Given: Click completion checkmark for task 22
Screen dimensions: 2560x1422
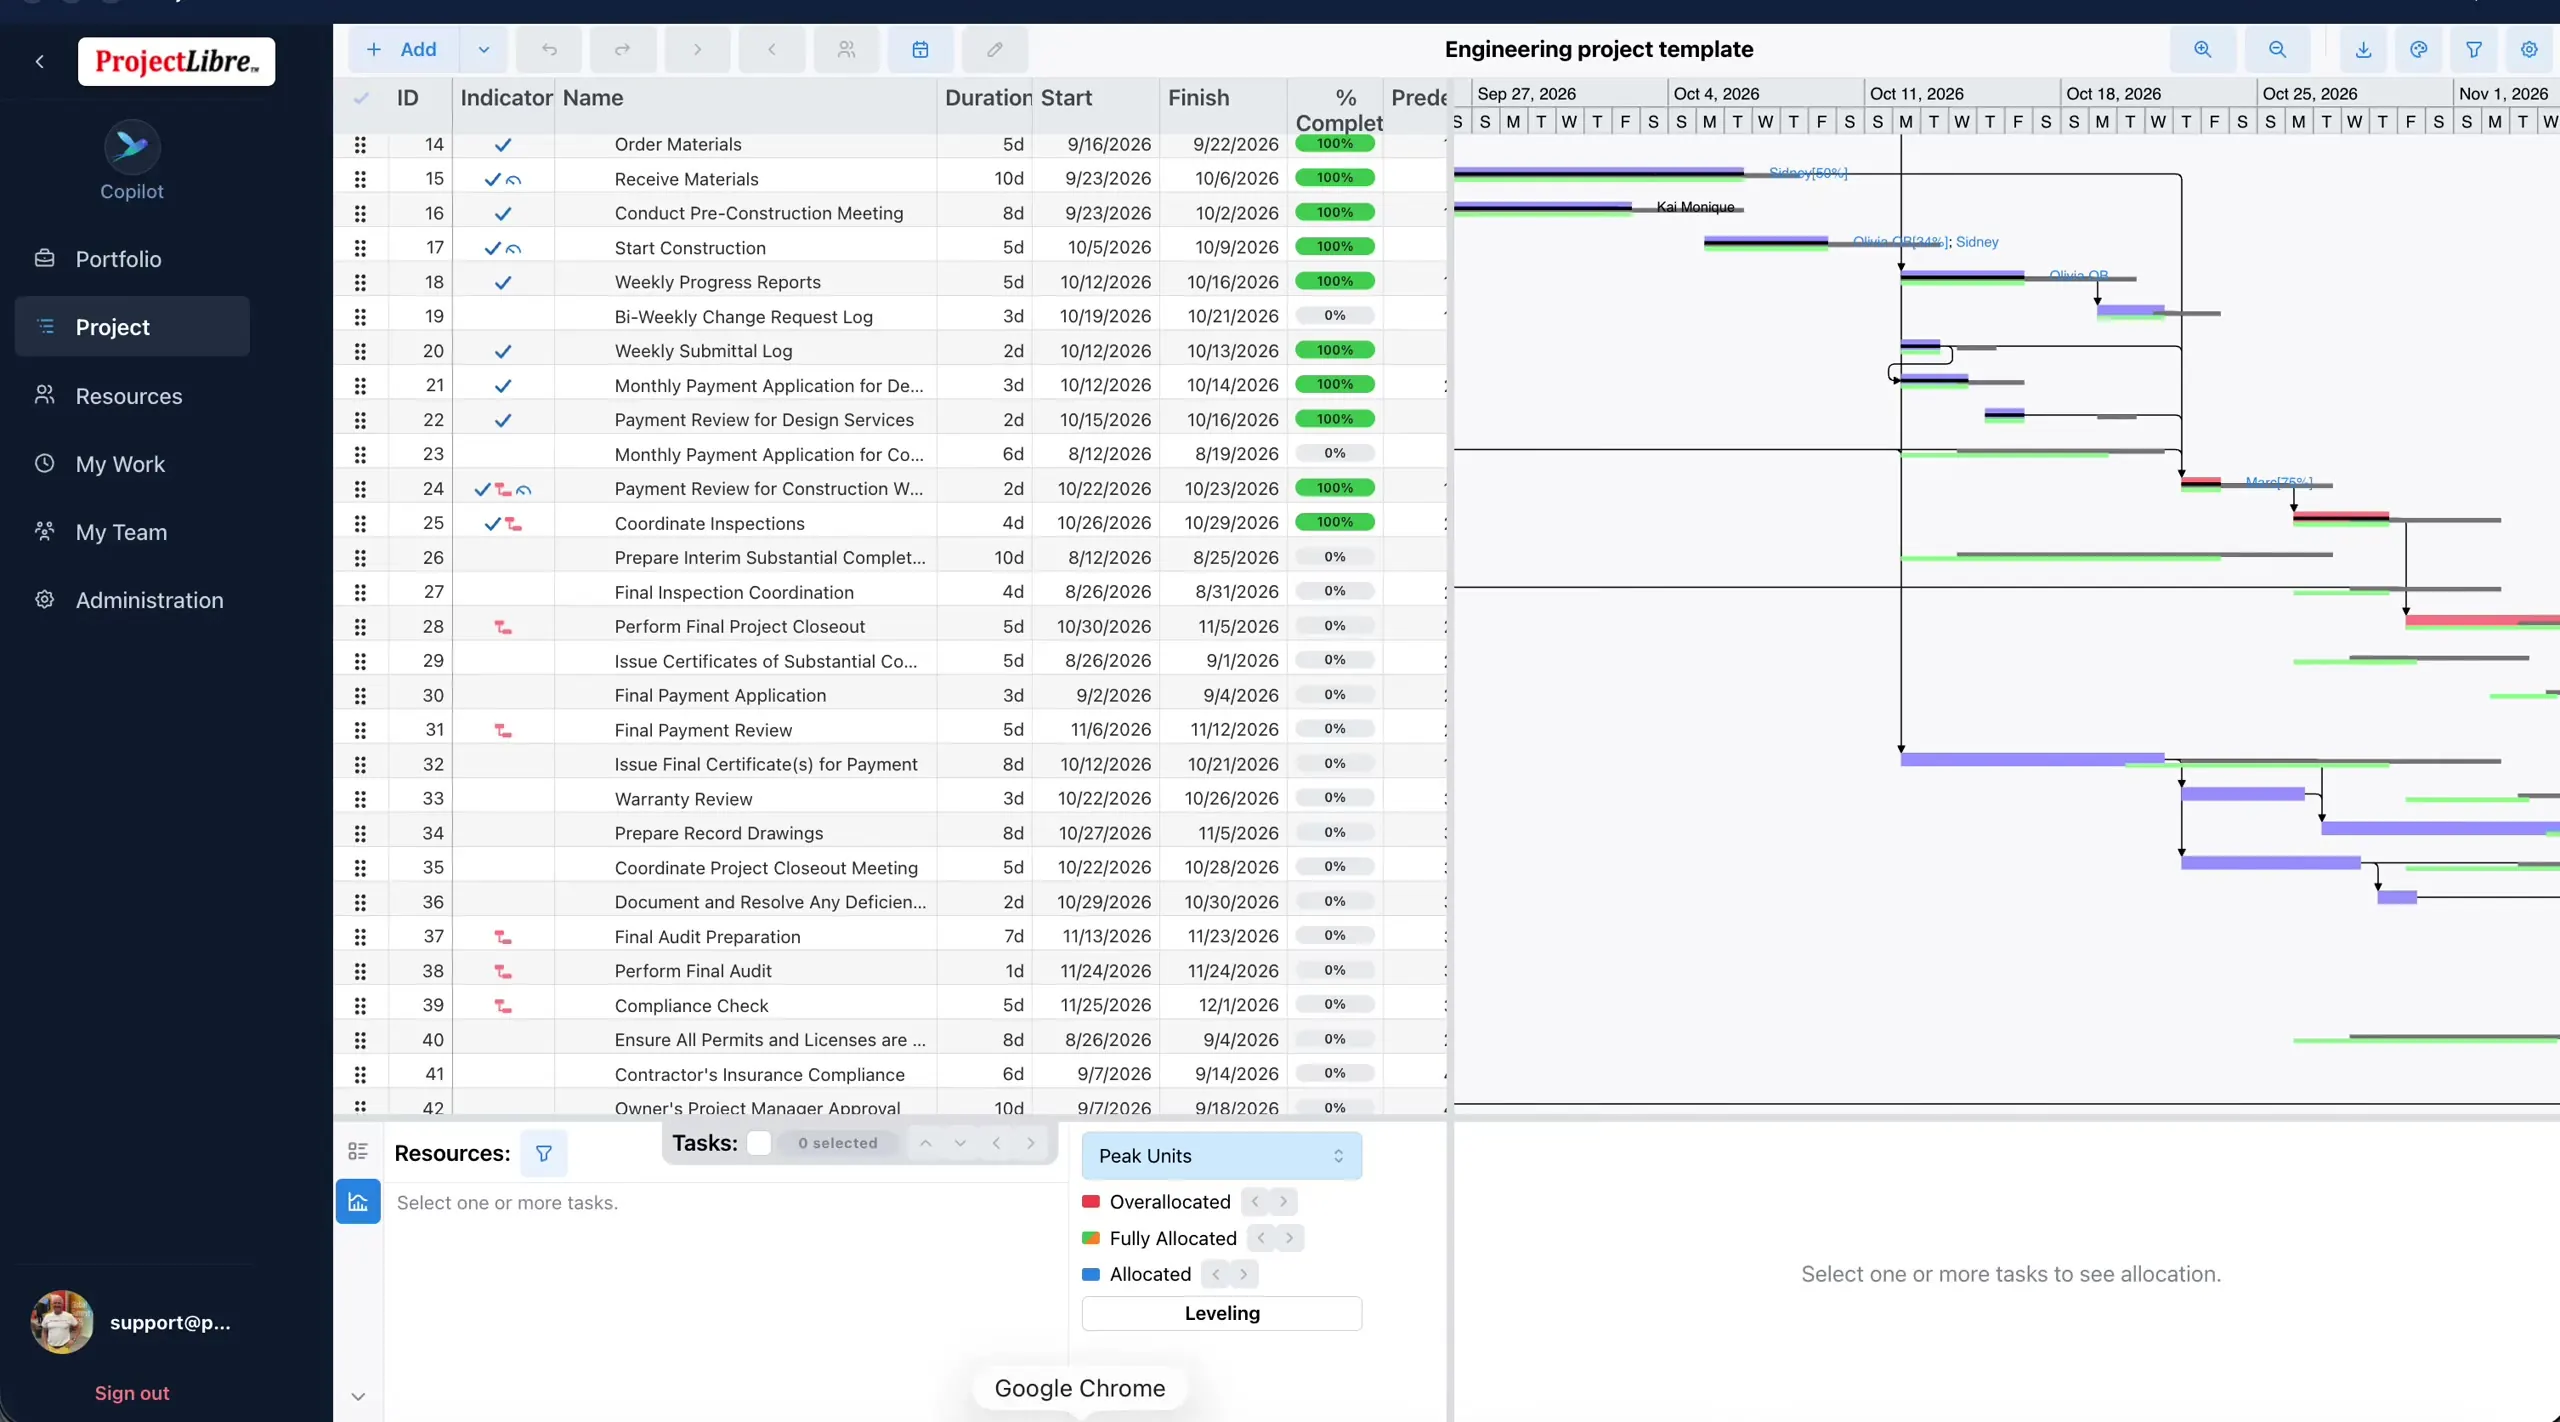Looking at the screenshot, I should 503,421.
